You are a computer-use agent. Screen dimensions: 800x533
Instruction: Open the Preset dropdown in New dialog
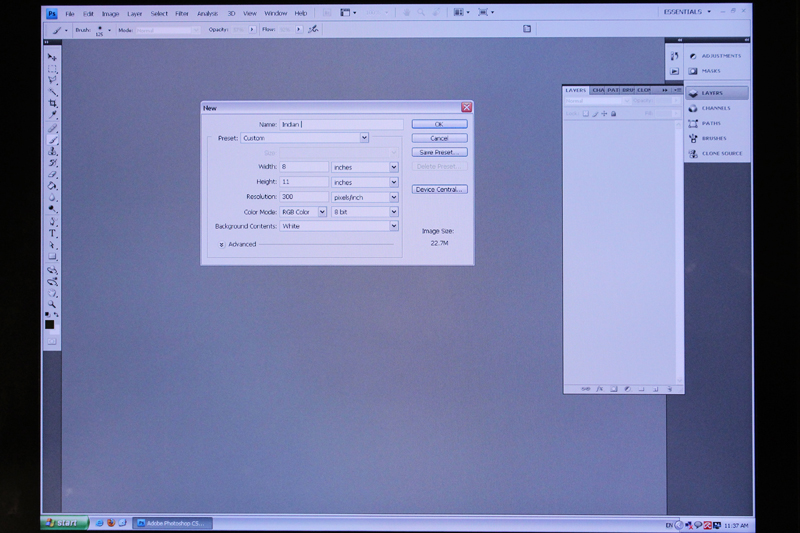click(364, 138)
